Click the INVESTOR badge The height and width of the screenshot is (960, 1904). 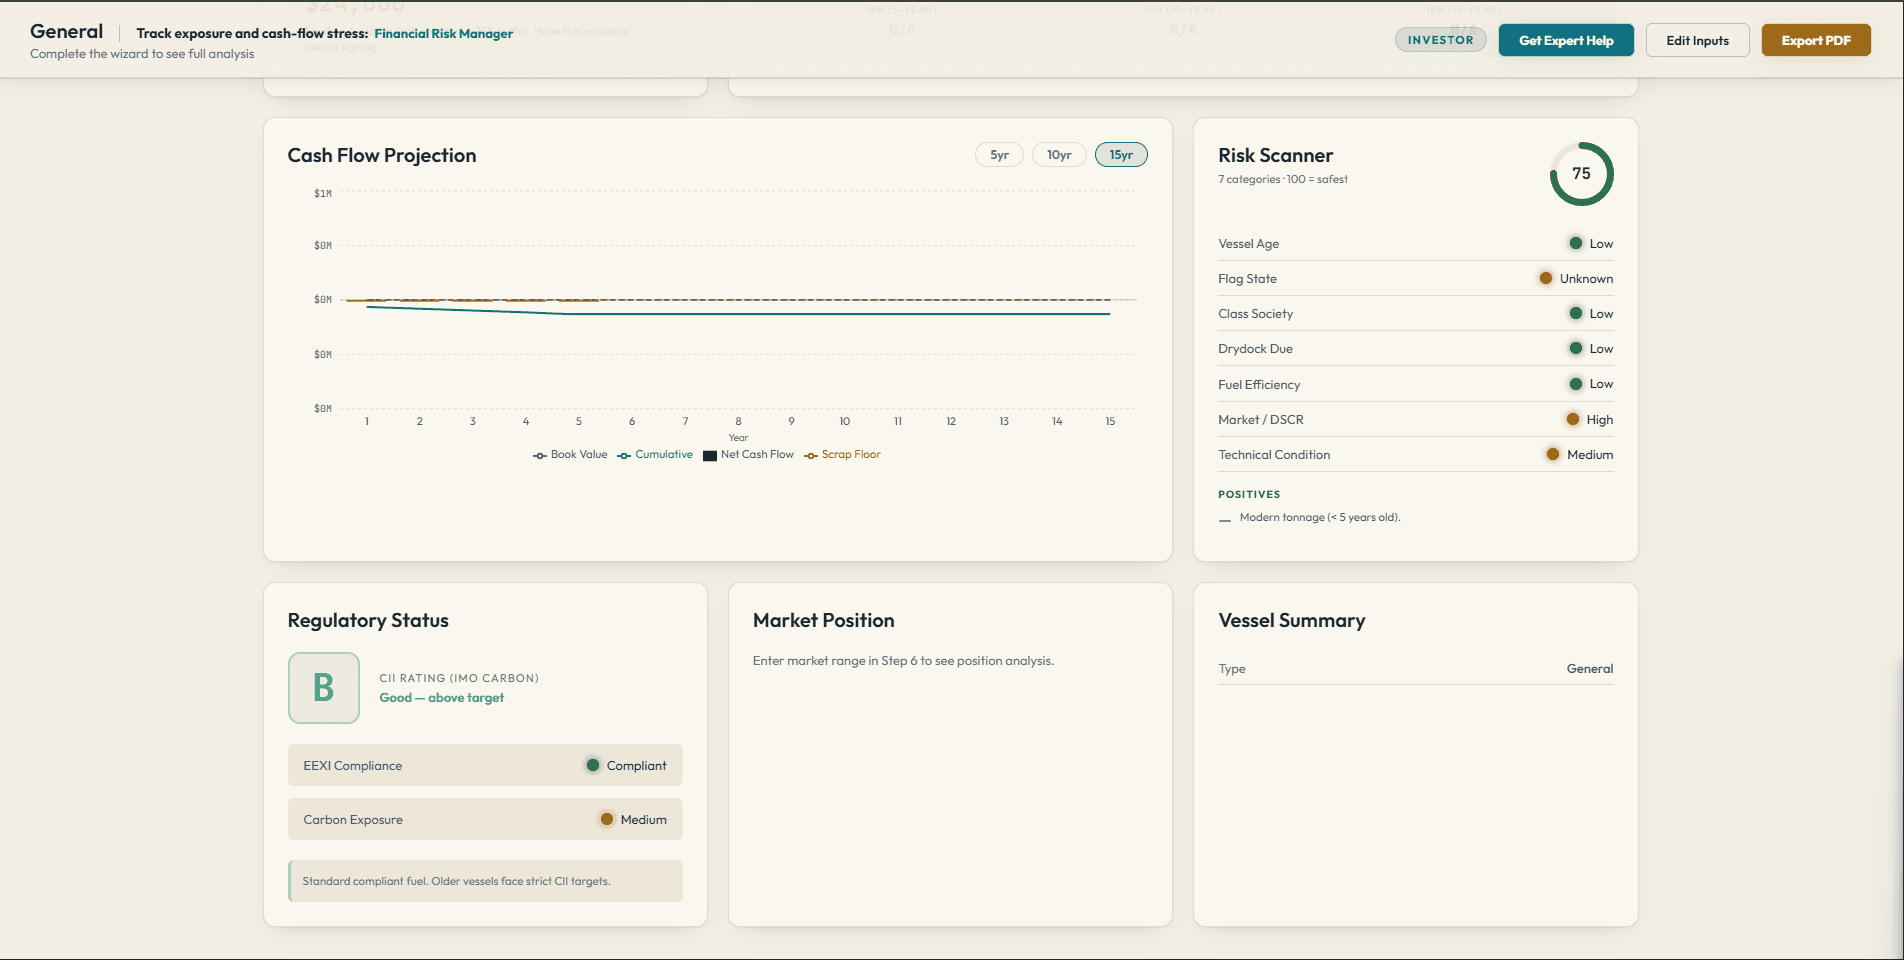pos(1441,40)
